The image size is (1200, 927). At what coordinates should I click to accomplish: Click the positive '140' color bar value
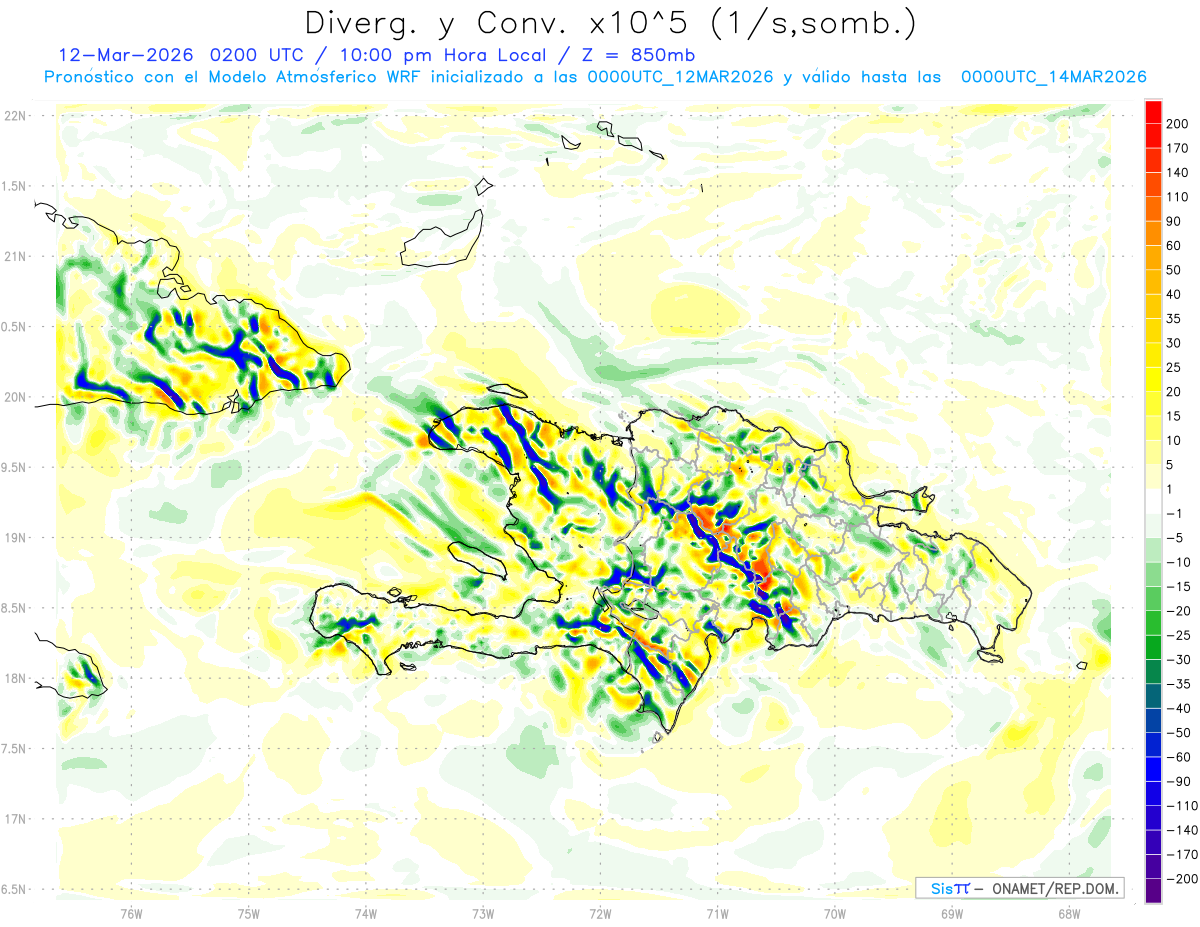(1178, 172)
